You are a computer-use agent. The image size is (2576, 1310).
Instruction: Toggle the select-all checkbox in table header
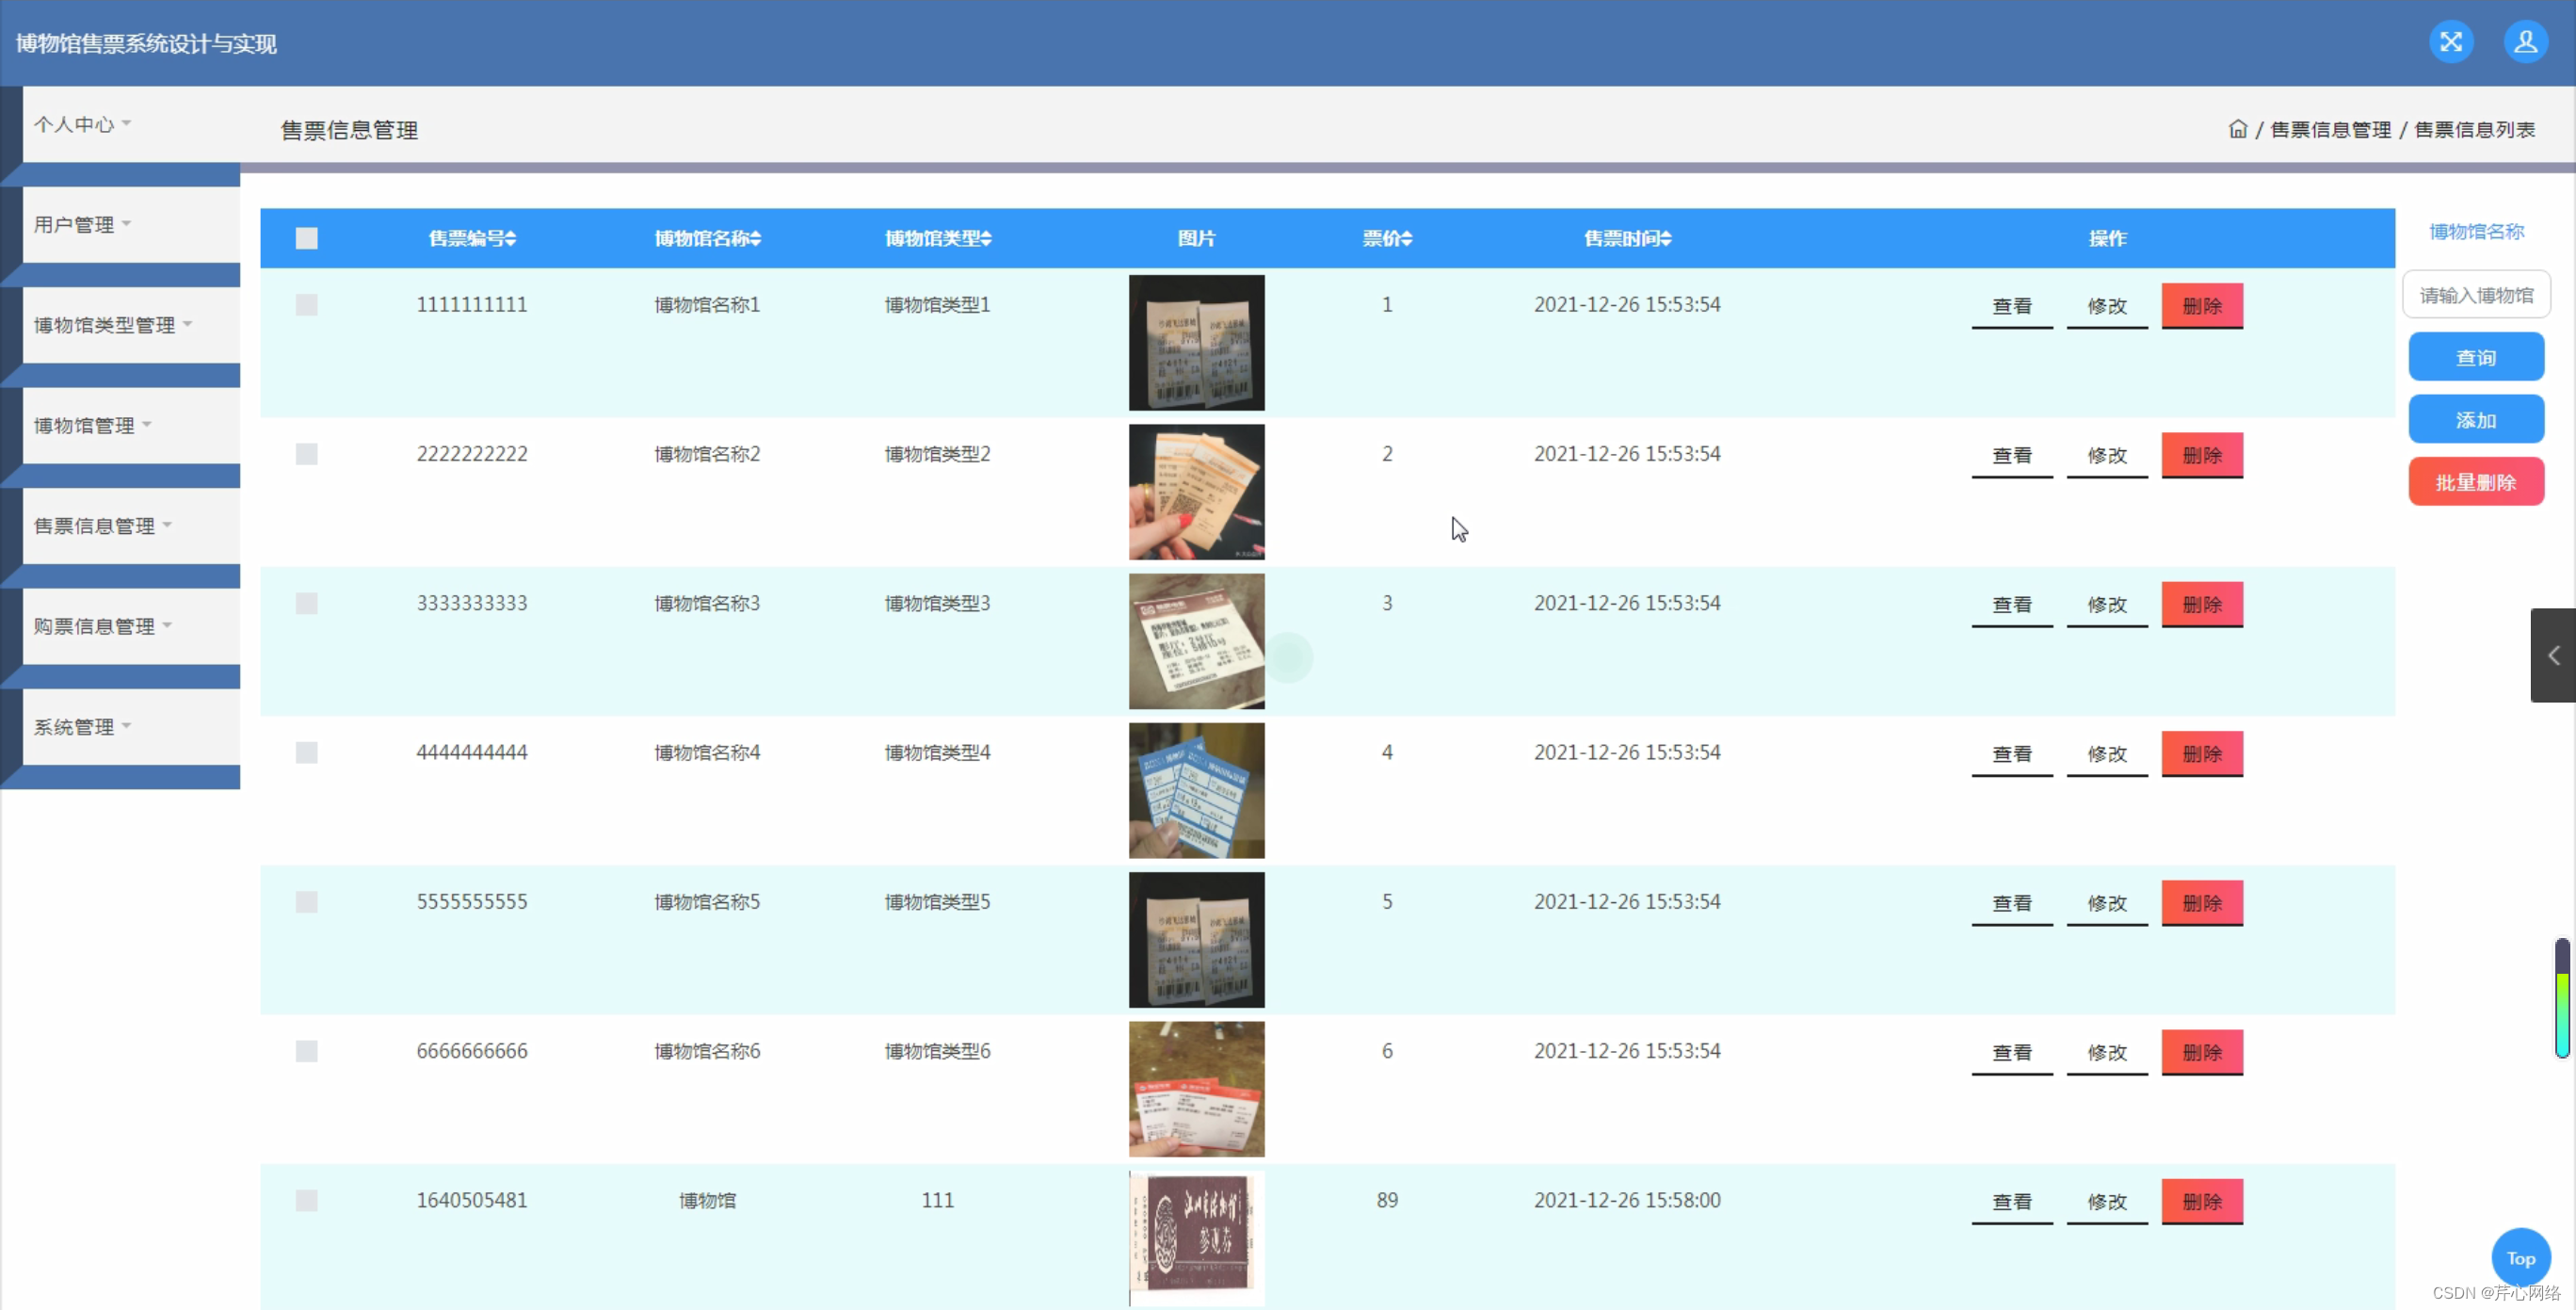(x=307, y=238)
